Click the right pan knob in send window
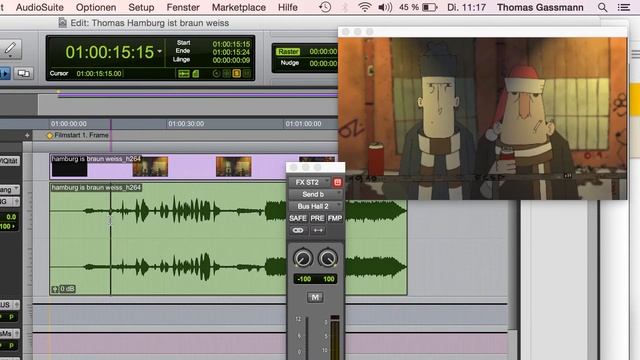640x360 pixels. [328, 258]
